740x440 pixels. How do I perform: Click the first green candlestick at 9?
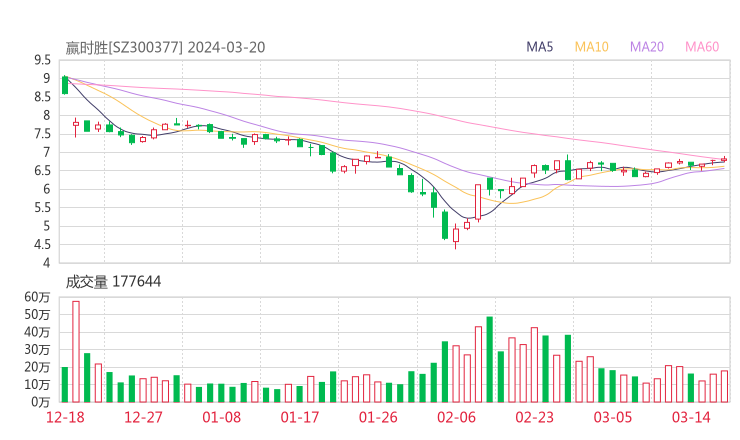click(65, 85)
